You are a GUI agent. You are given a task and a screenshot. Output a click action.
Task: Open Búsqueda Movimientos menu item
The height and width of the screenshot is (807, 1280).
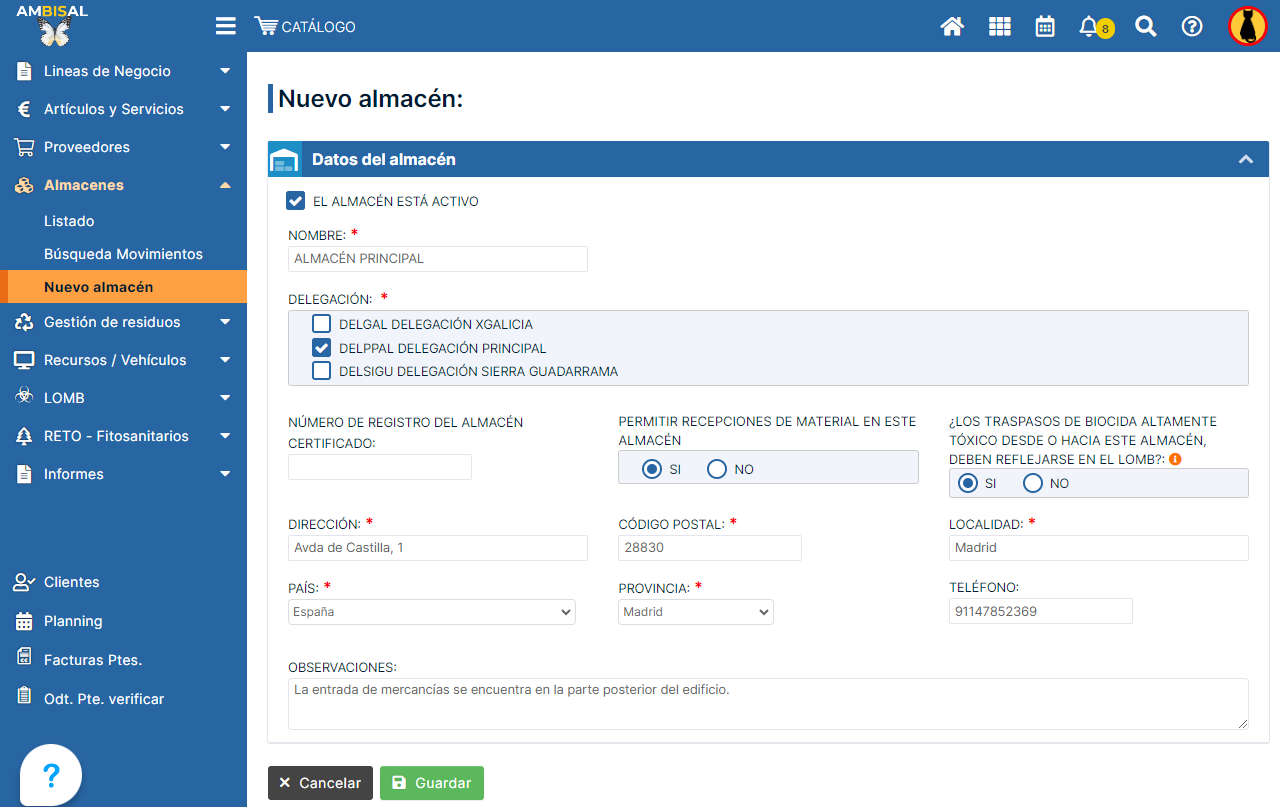(x=123, y=254)
